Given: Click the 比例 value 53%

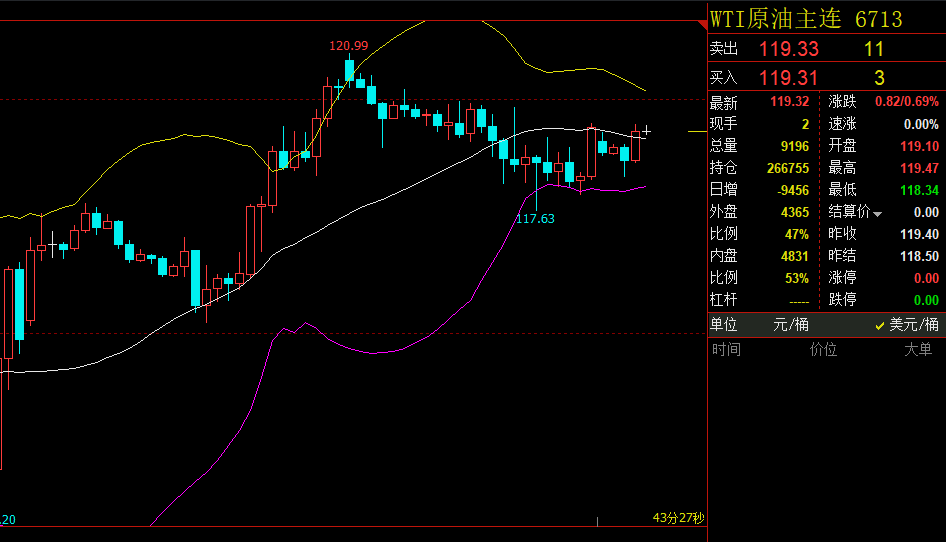Looking at the screenshot, I should 796,278.
